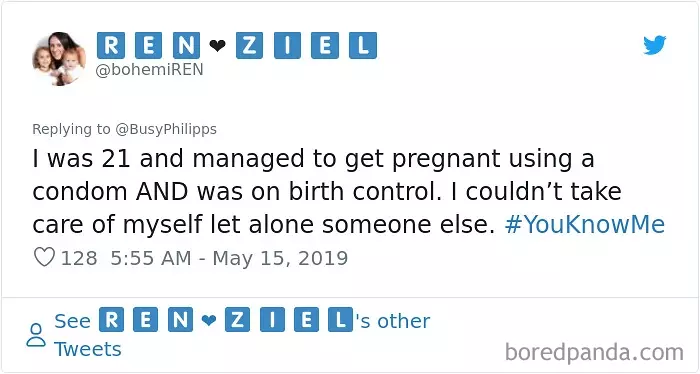Click the person silhouette icon in footer
This screenshot has height=374, width=700.
tap(36, 335)
